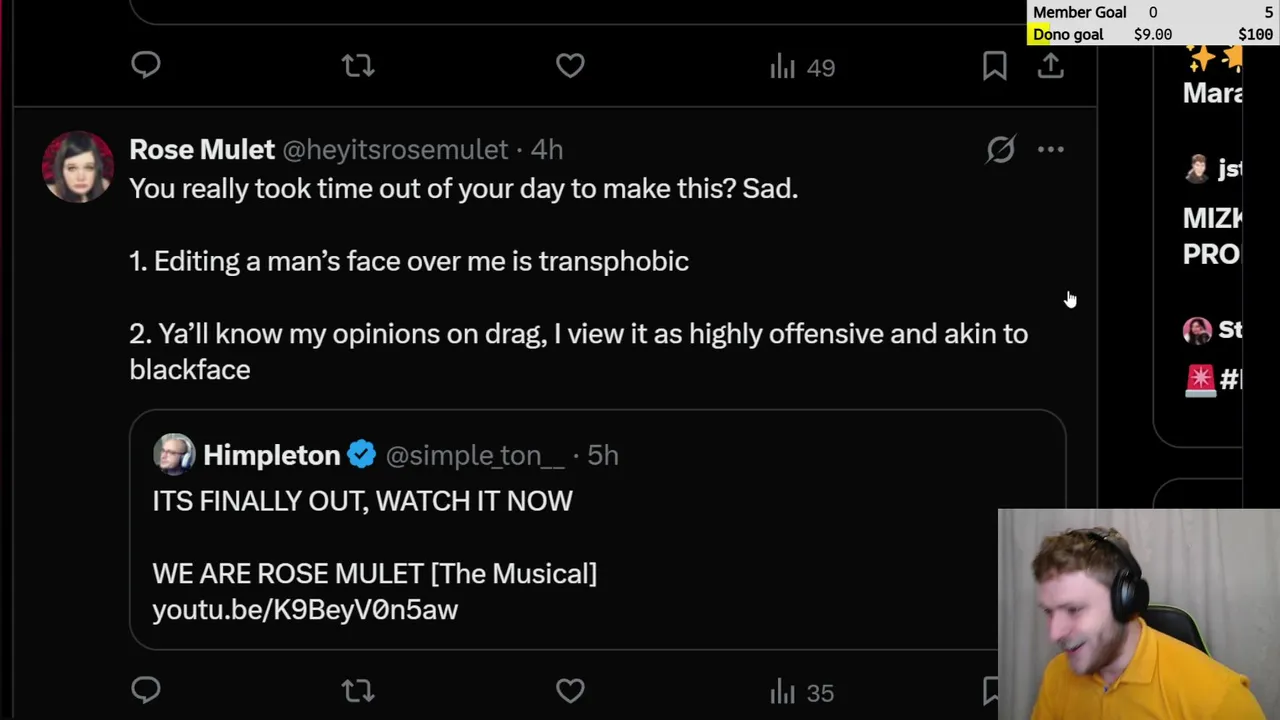View analytics showing 49 views
This screenshot has width=1280, height=720.
click(x=802, y=67)
